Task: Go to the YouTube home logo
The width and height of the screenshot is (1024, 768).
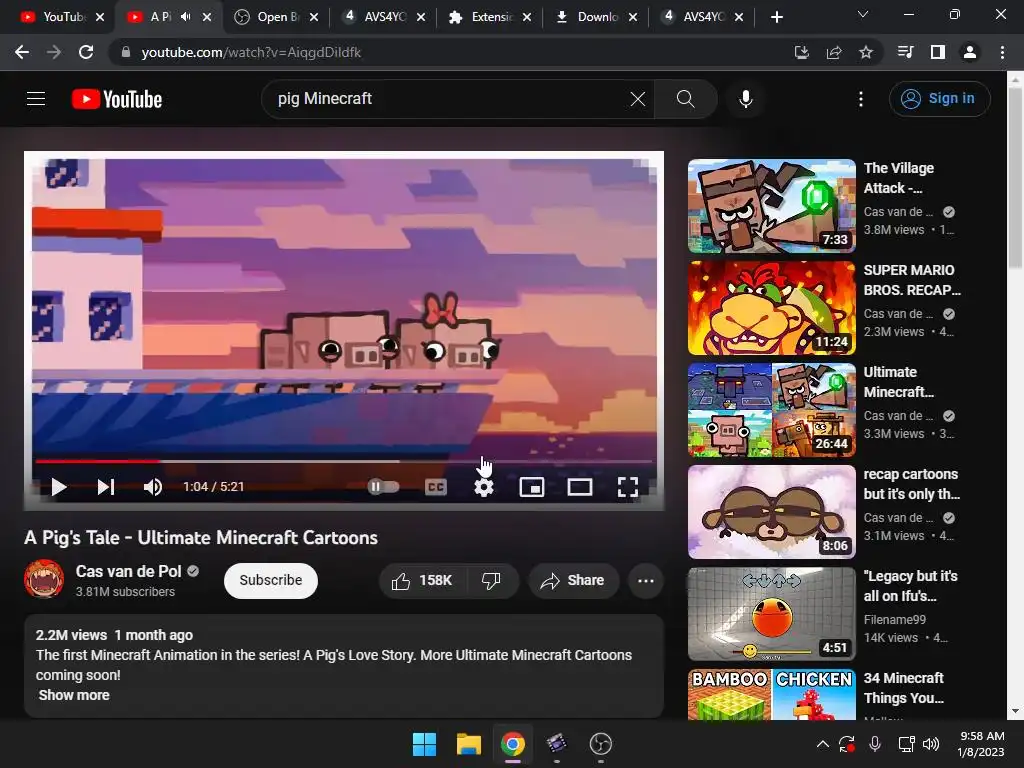Action: 117,99
